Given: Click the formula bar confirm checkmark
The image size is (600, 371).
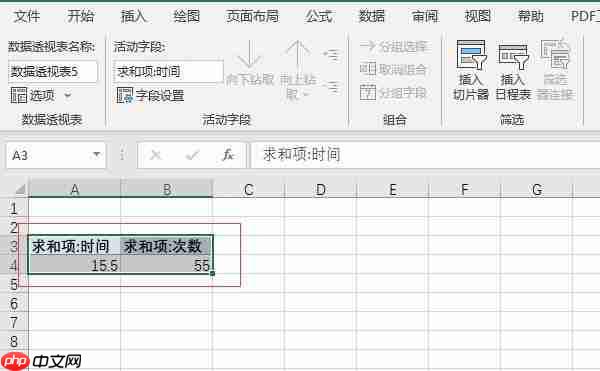Looking at the screenshot, I should click(192, 155).
